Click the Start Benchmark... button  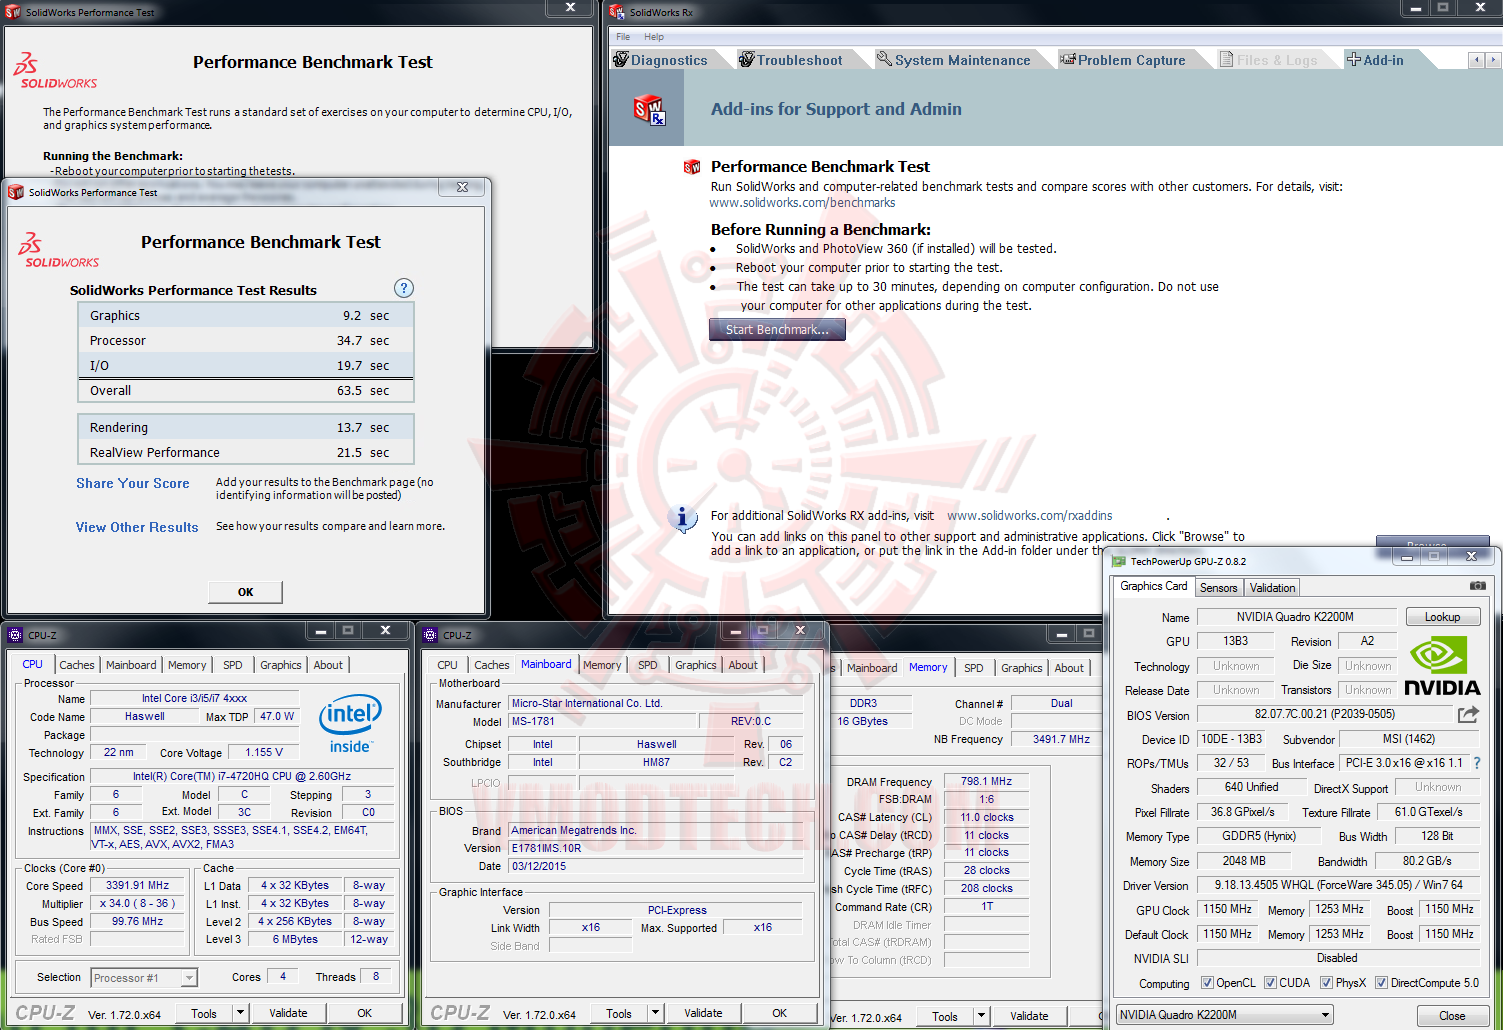point(777,329)
